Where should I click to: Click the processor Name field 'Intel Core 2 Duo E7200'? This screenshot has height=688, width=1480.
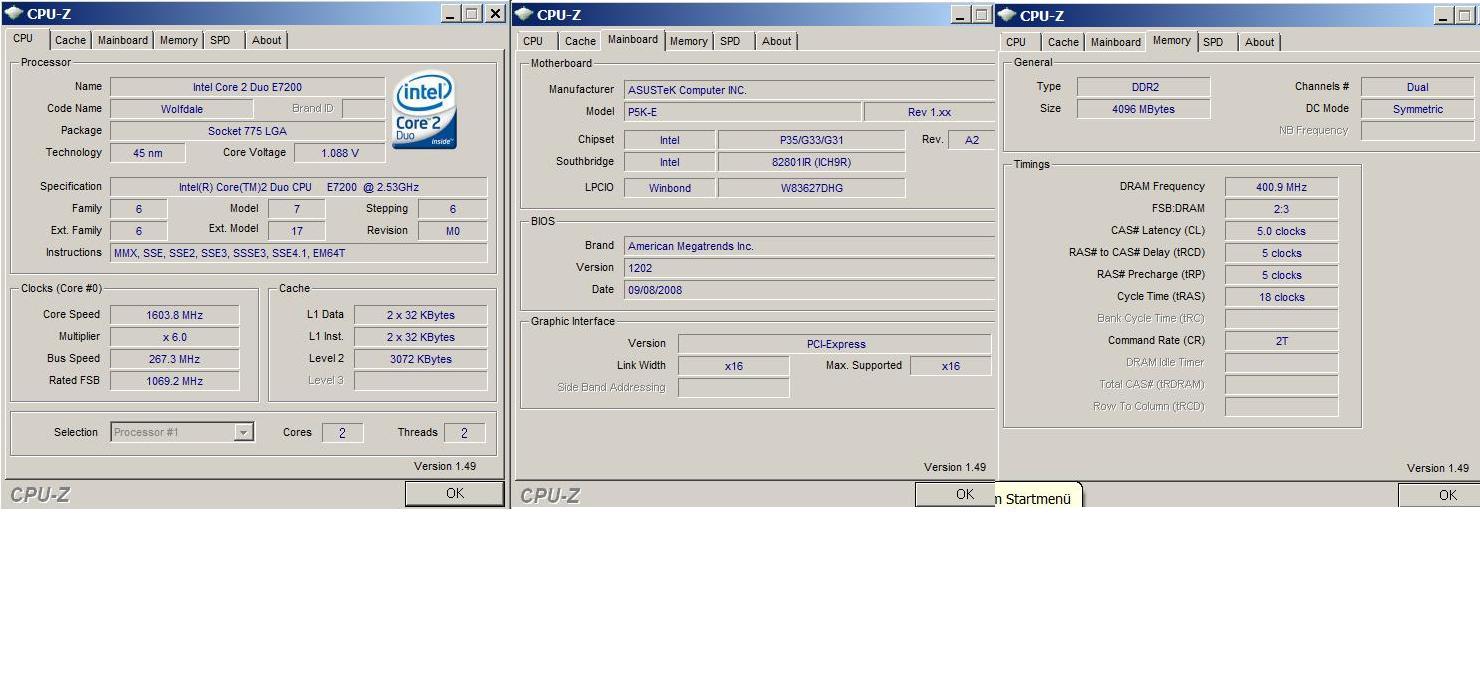tap(247, 87)
